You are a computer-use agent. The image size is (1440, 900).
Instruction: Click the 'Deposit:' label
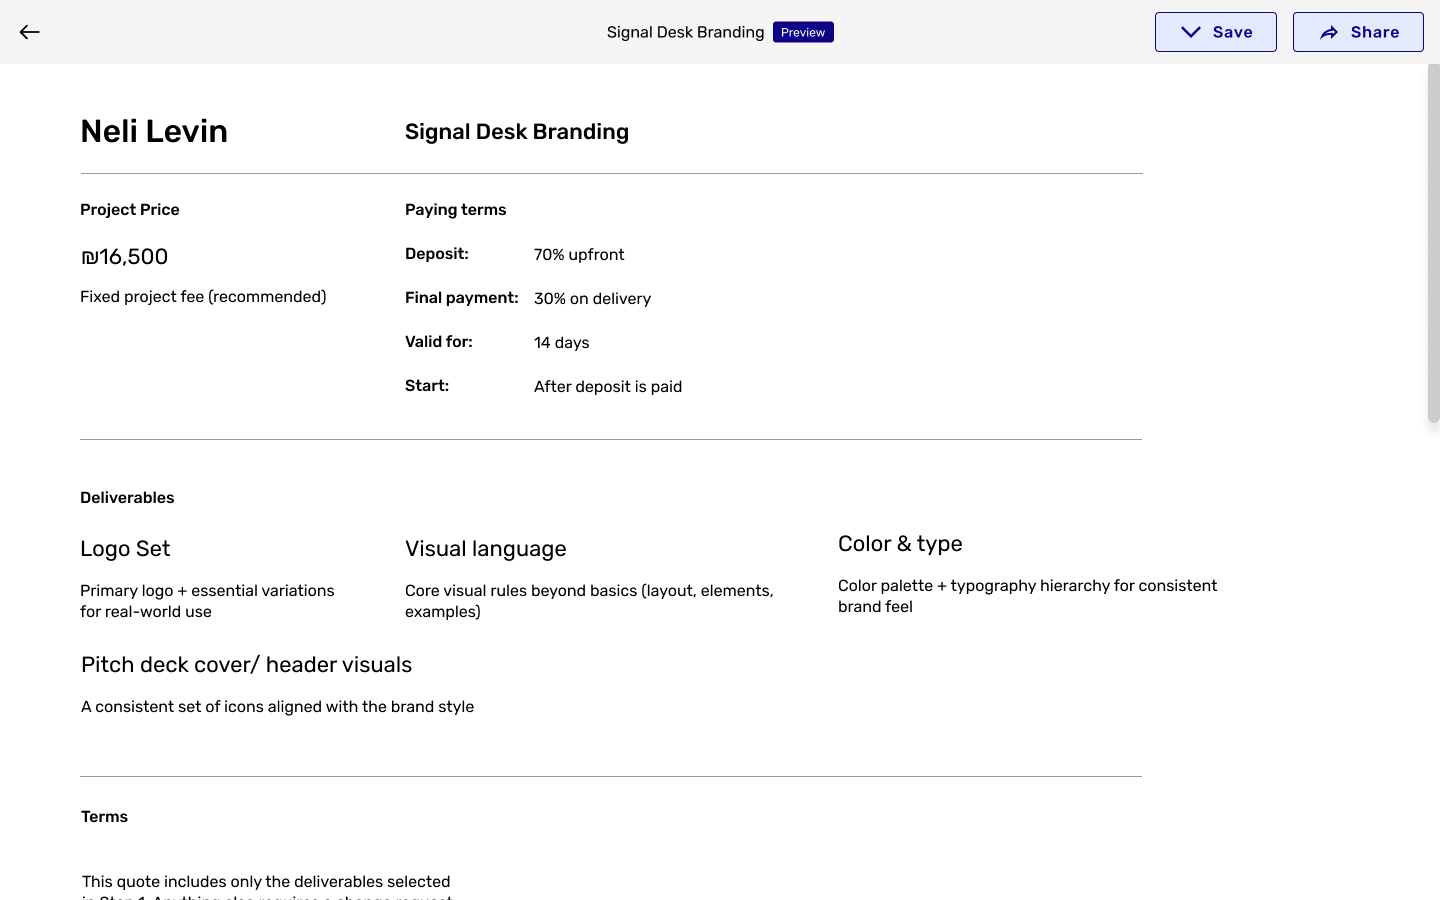click(x=437, y=254)
